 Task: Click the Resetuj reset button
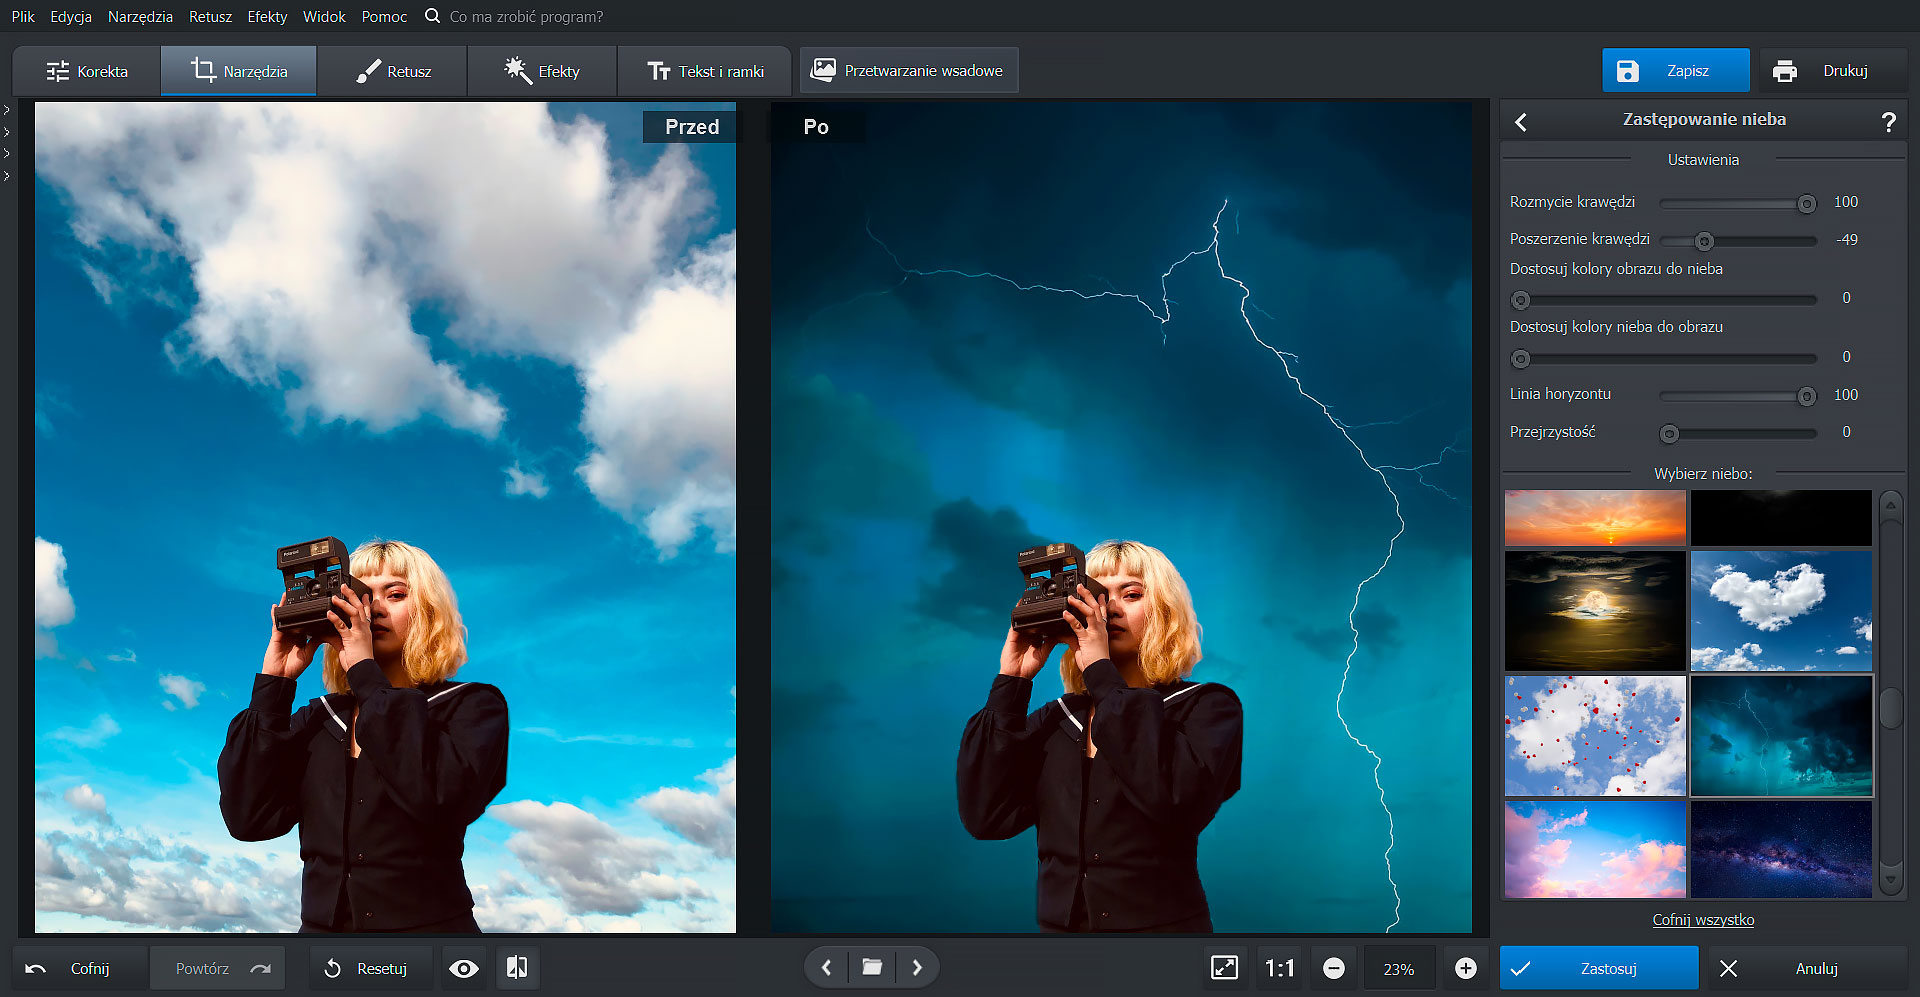pos(370,968)
